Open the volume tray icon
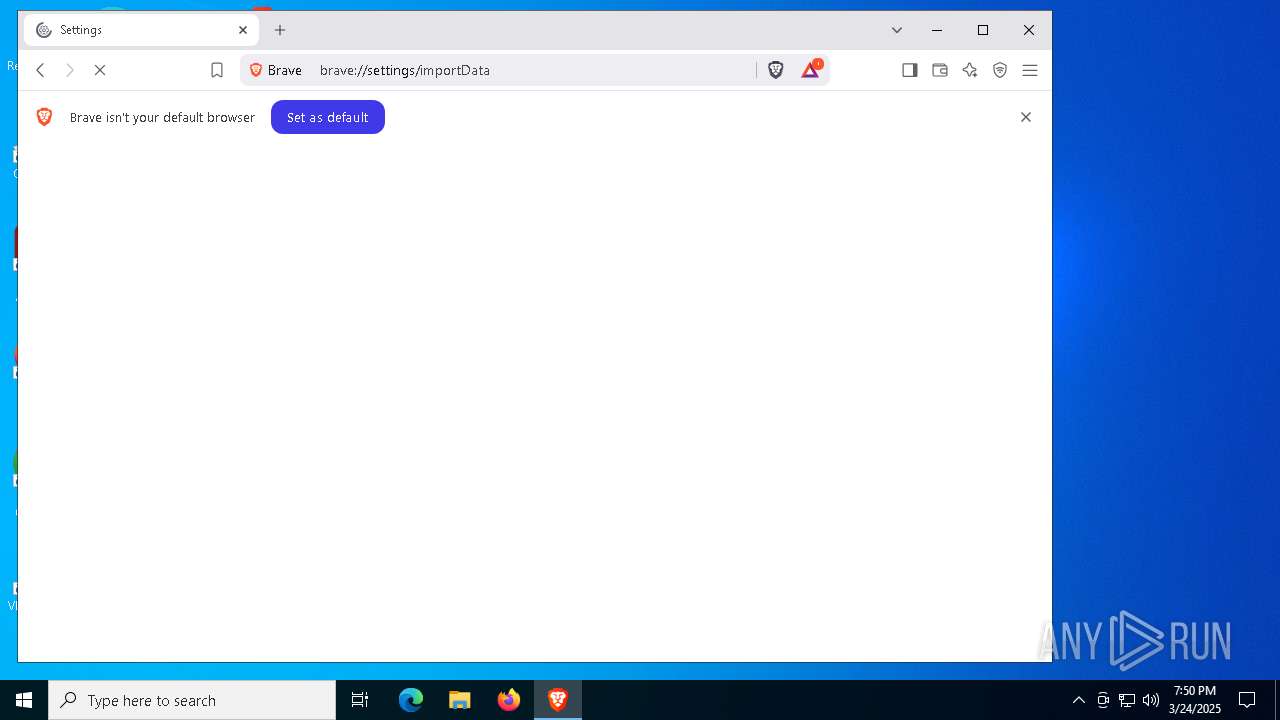 (1151, 700)
